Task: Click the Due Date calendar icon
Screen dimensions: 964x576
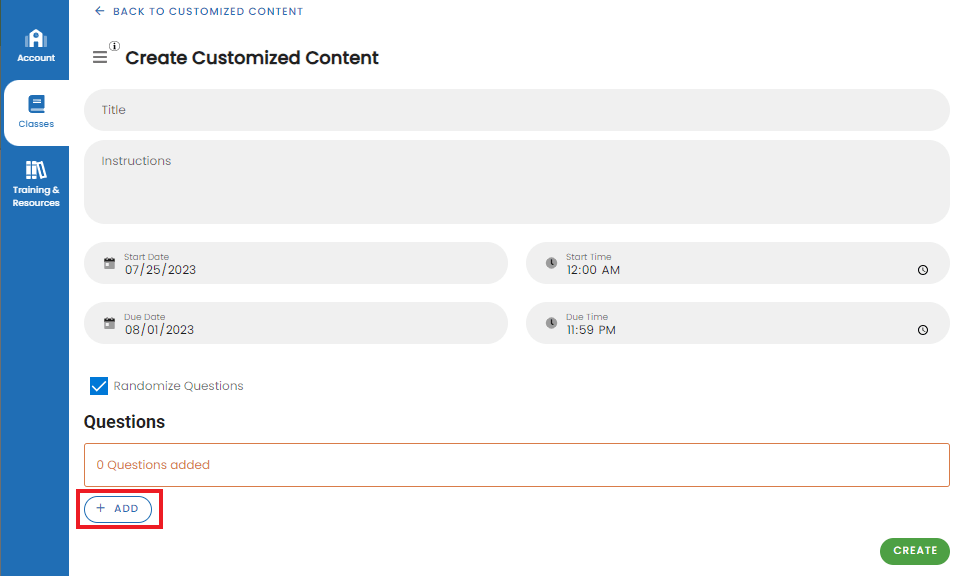Action: (110, 324)
